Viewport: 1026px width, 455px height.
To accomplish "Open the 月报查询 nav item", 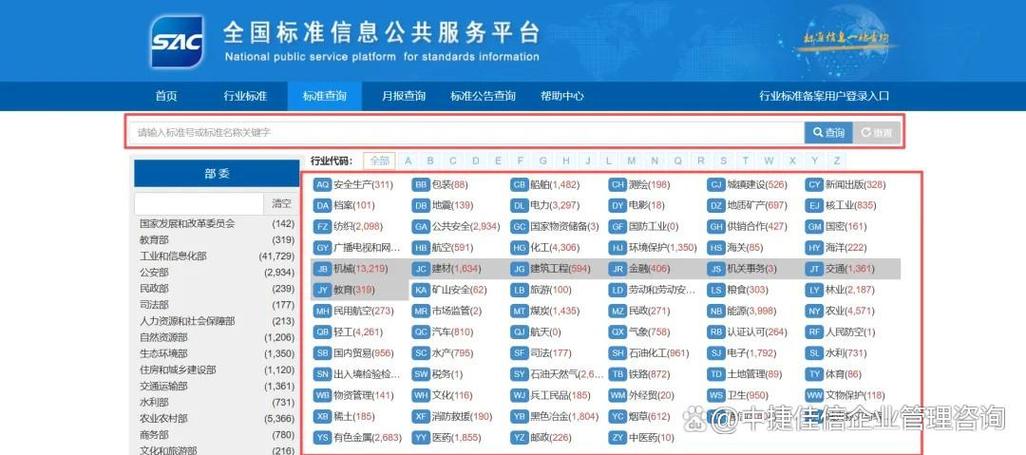I will click(404, 96).
